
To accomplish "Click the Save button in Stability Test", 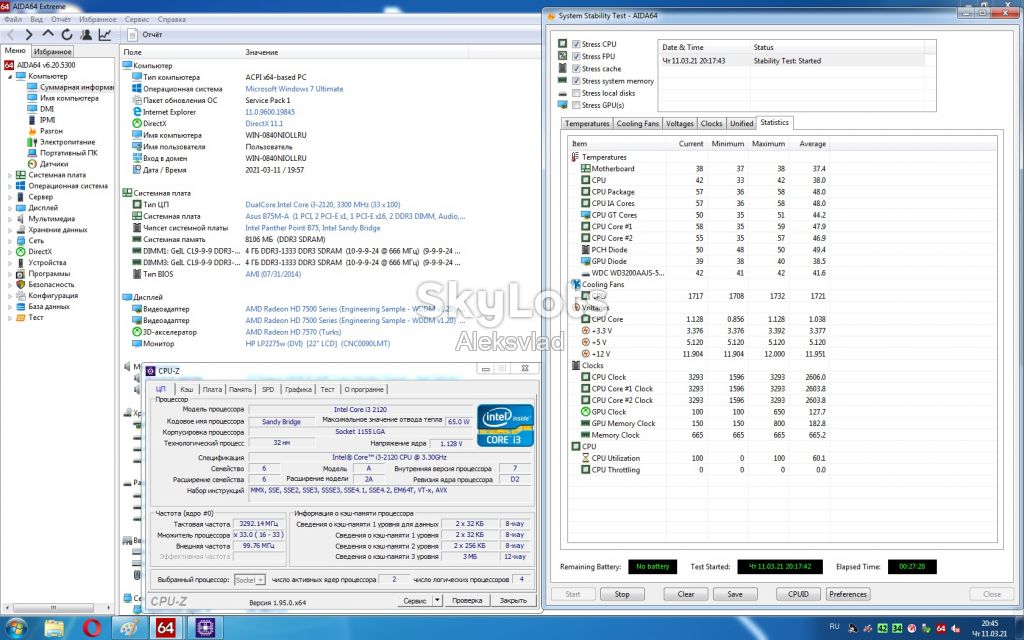I will (735, 594).
